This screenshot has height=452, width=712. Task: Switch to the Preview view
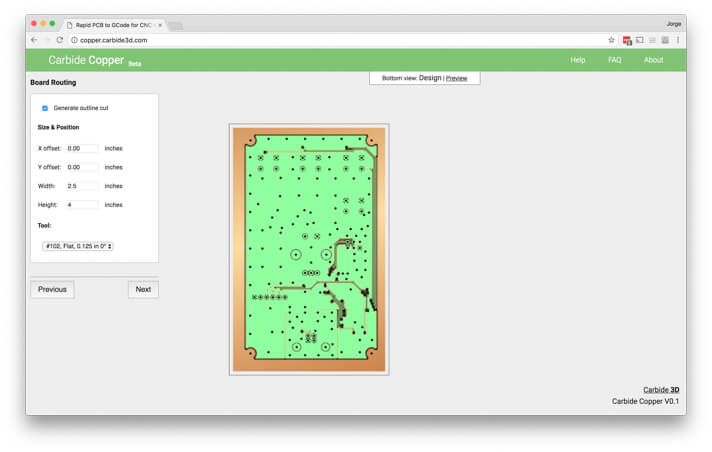456,78
